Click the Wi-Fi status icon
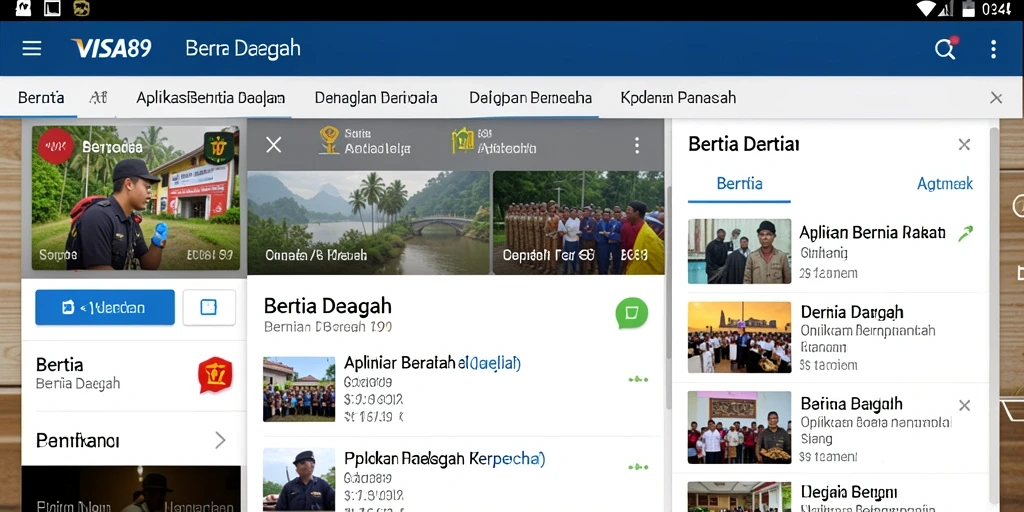 tap(927, 8)
